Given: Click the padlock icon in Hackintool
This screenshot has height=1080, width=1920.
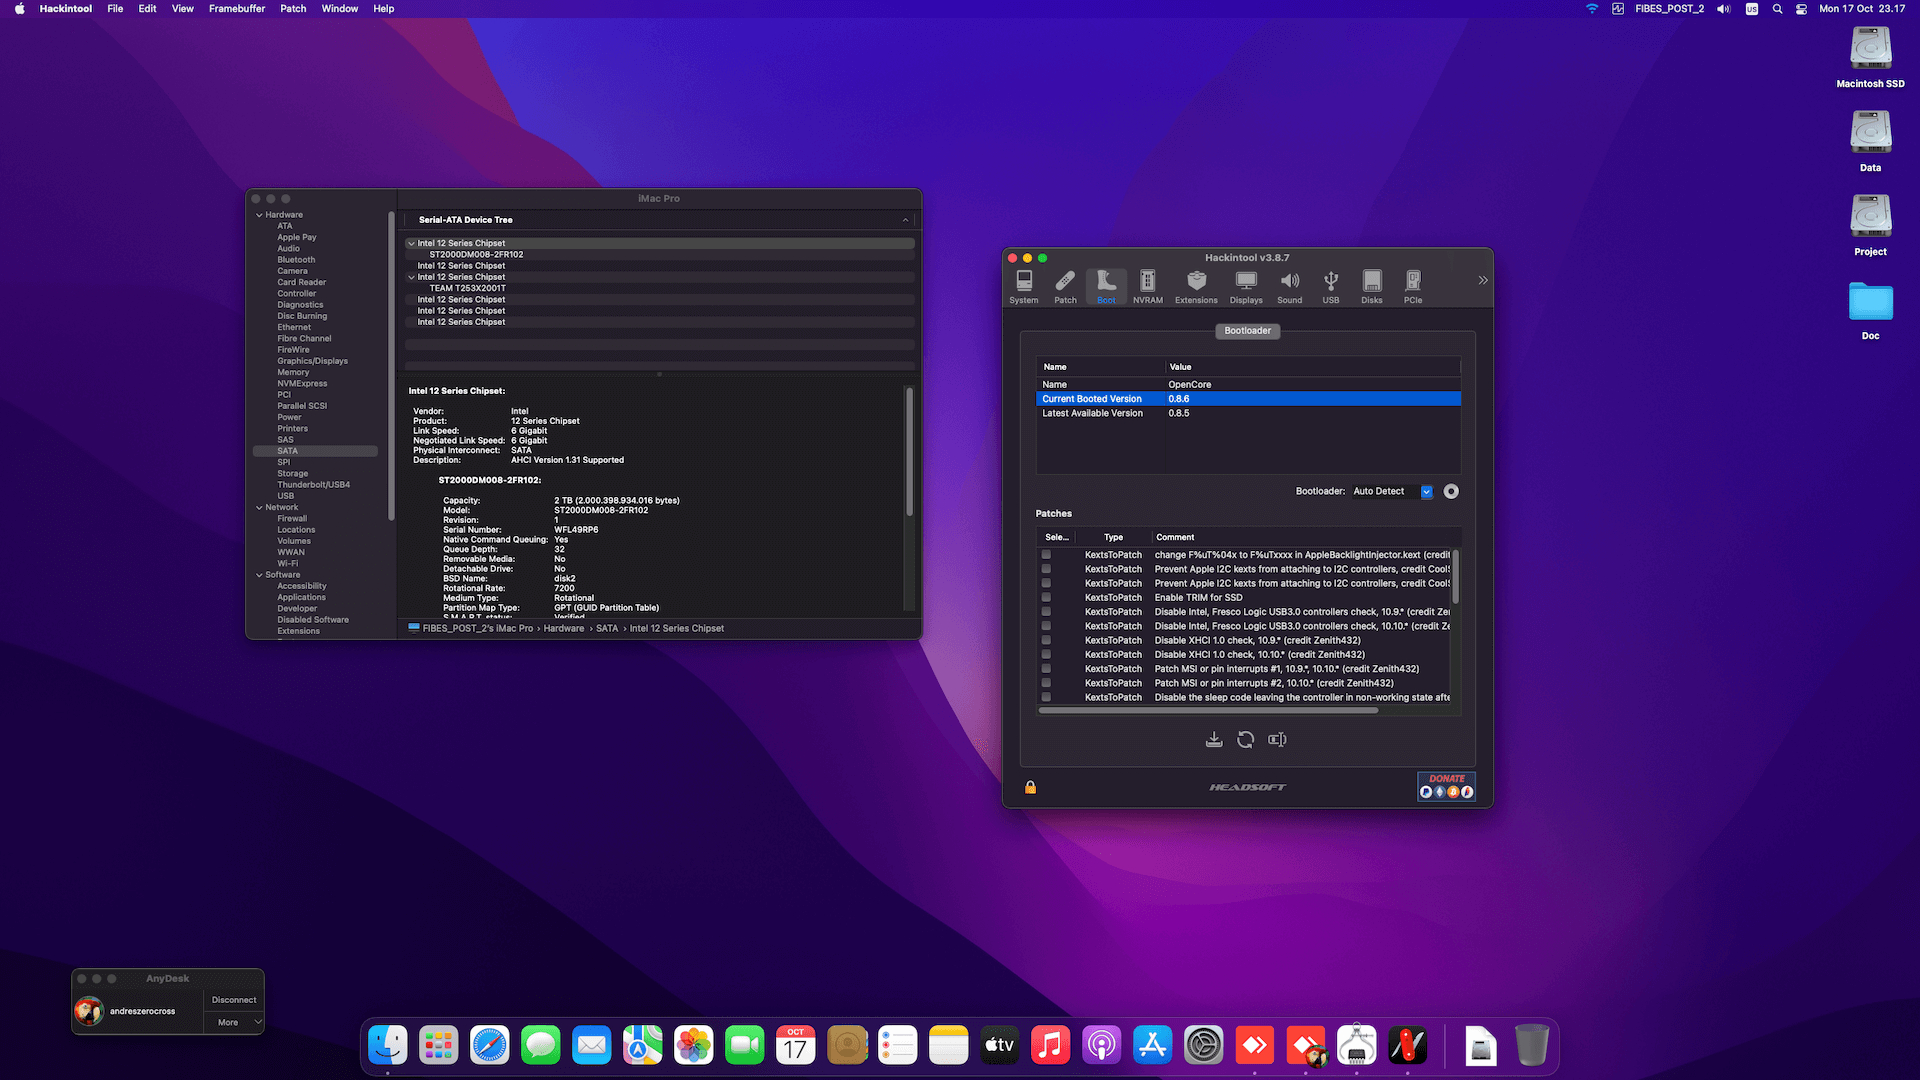Looking at the screenshot, I should [x=1031, y=788].
